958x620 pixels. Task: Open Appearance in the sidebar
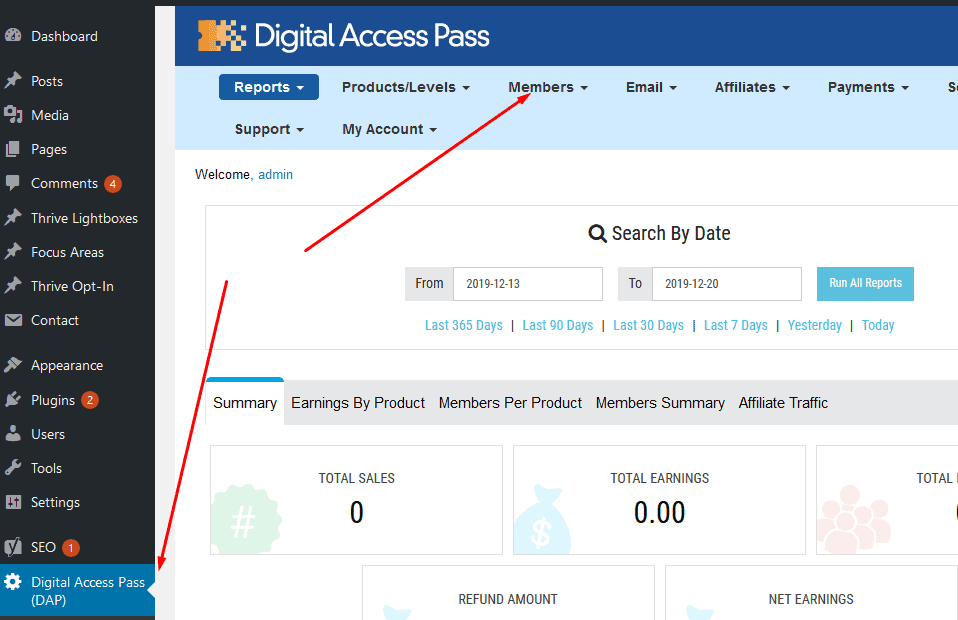[x=67, y=365]
